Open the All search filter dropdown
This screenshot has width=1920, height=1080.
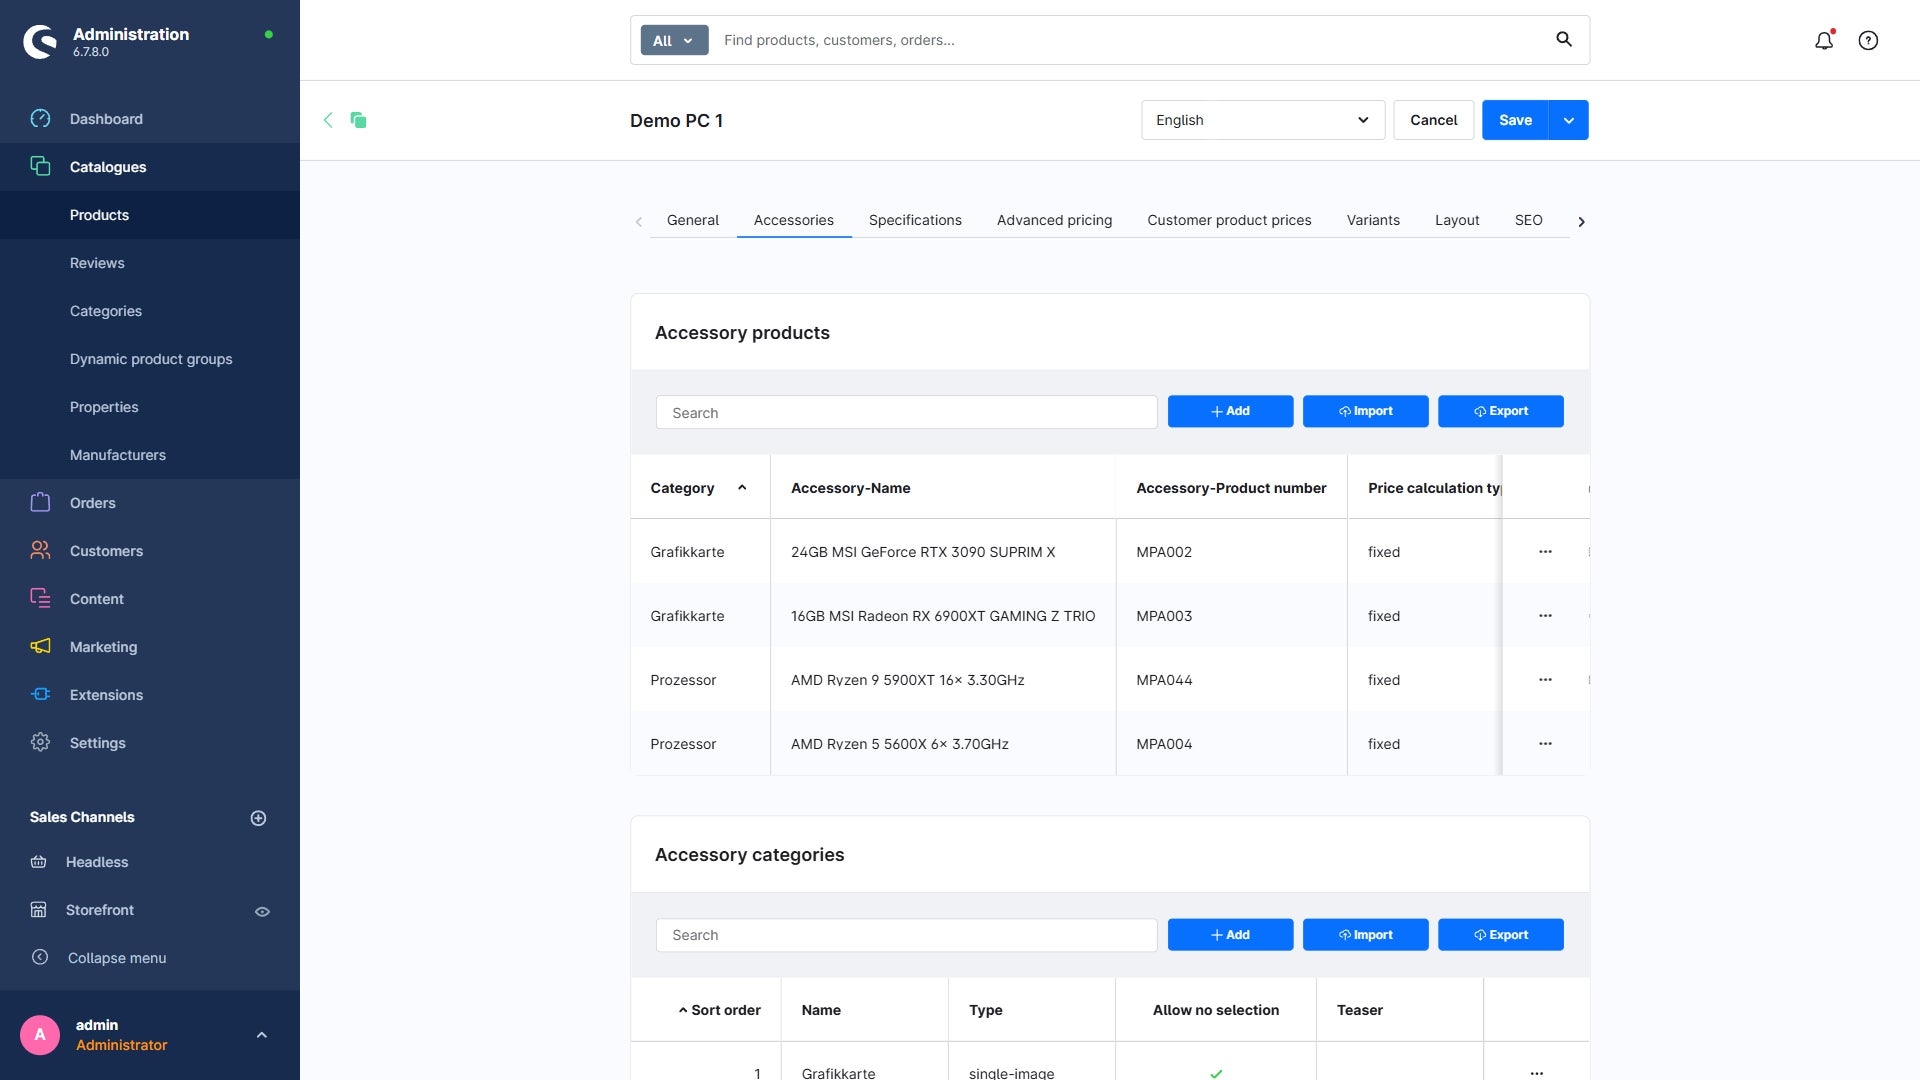pos(674,40)
